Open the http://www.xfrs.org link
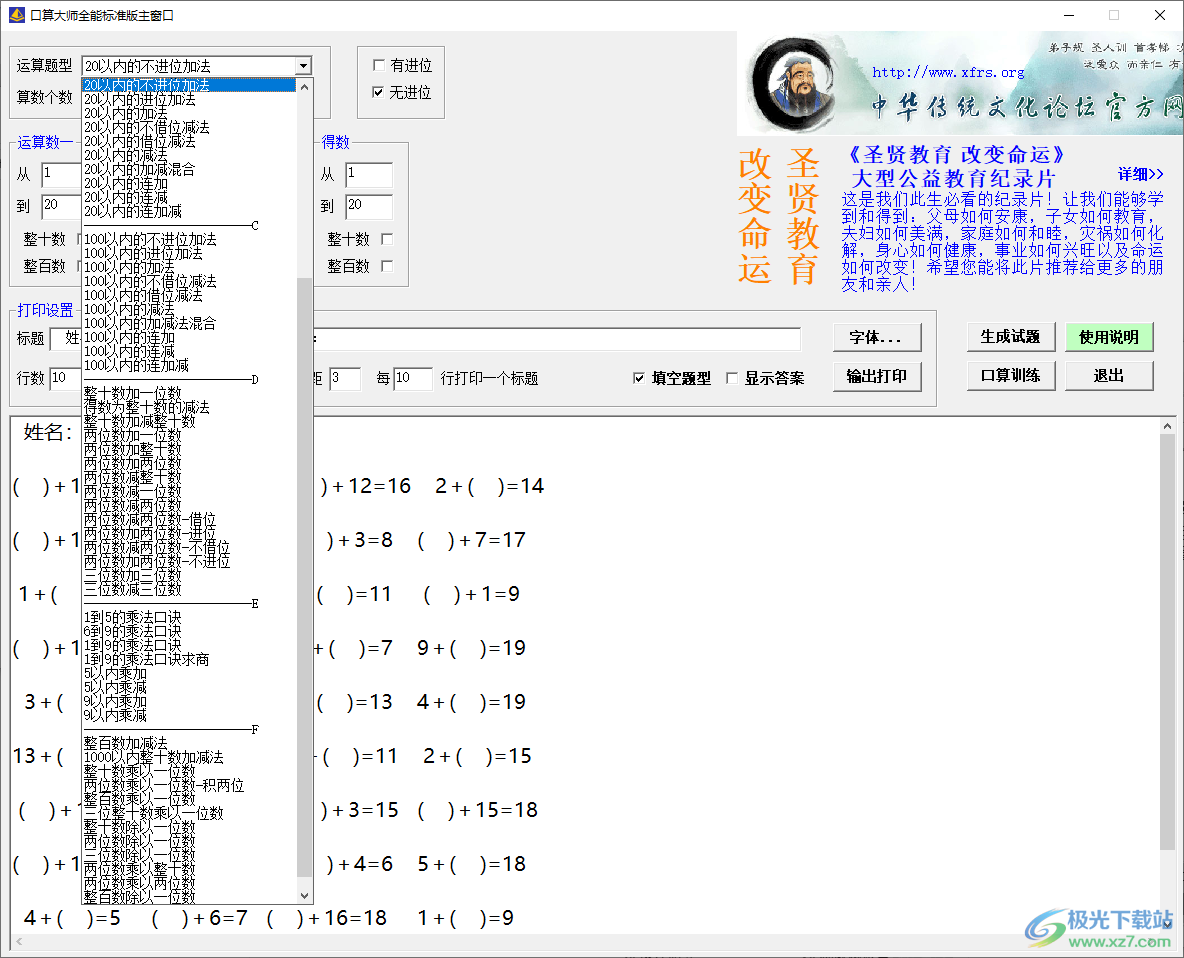This screenshot has width=1184, height=958. (x=948, y=72)
